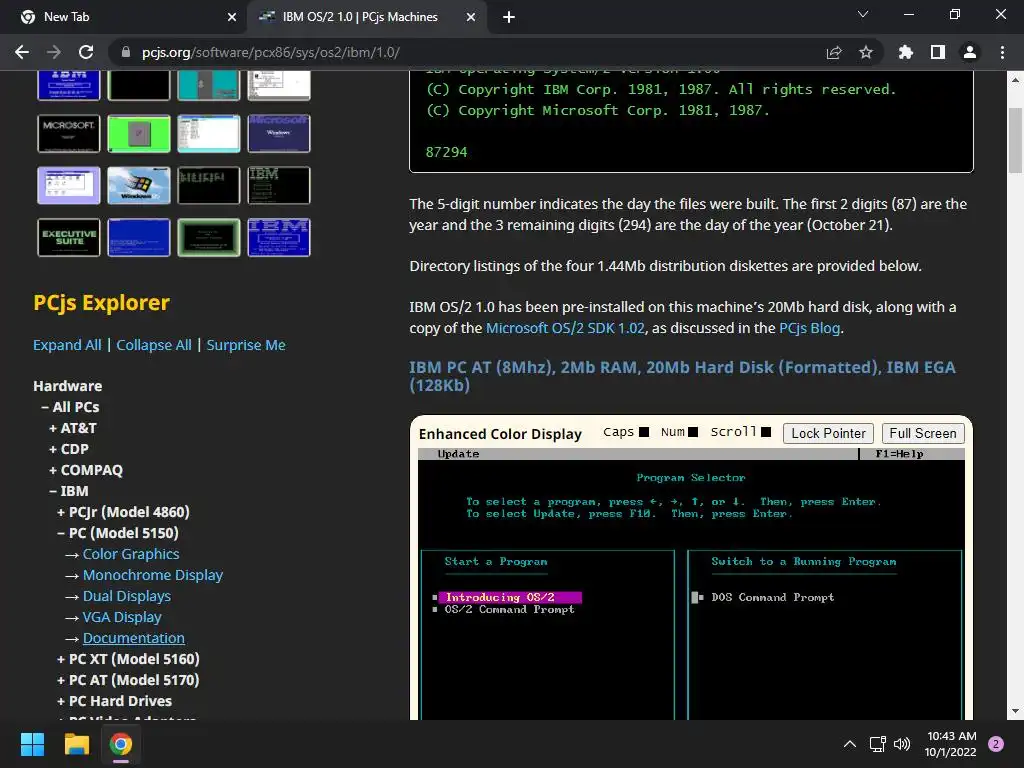1024x768 pixels.
Task: Click the Lock Pointer button
Action: pyautogui.click(x=828, y=433)
